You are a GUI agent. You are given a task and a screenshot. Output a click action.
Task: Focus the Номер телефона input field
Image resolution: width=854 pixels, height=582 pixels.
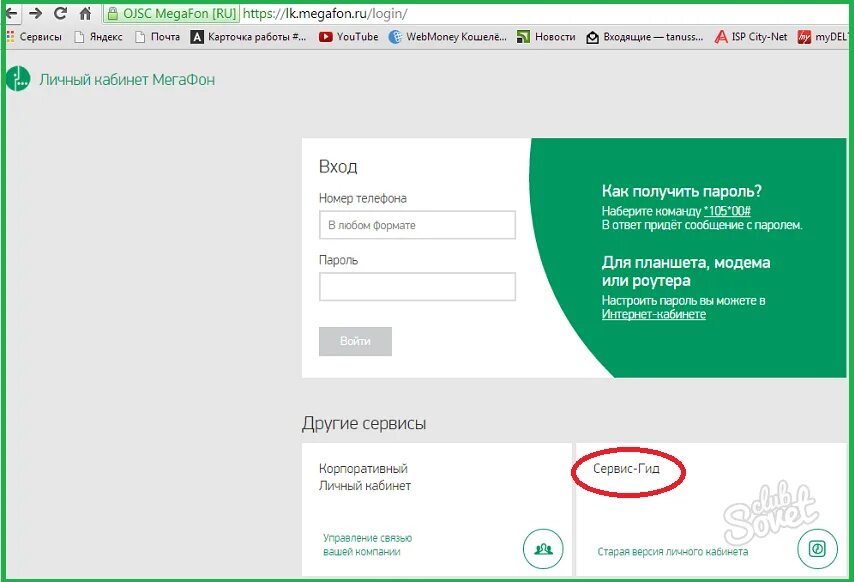click(417, 225)
